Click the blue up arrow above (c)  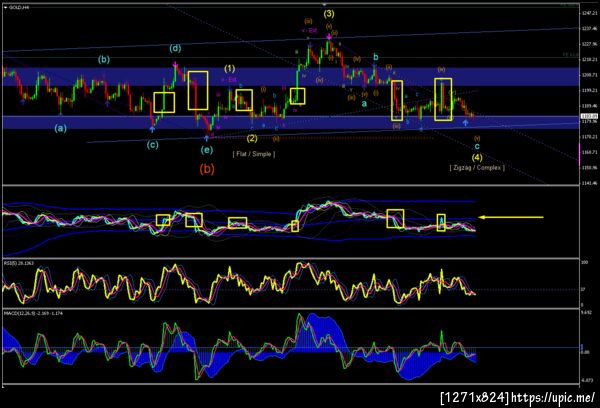pos(152,129)
